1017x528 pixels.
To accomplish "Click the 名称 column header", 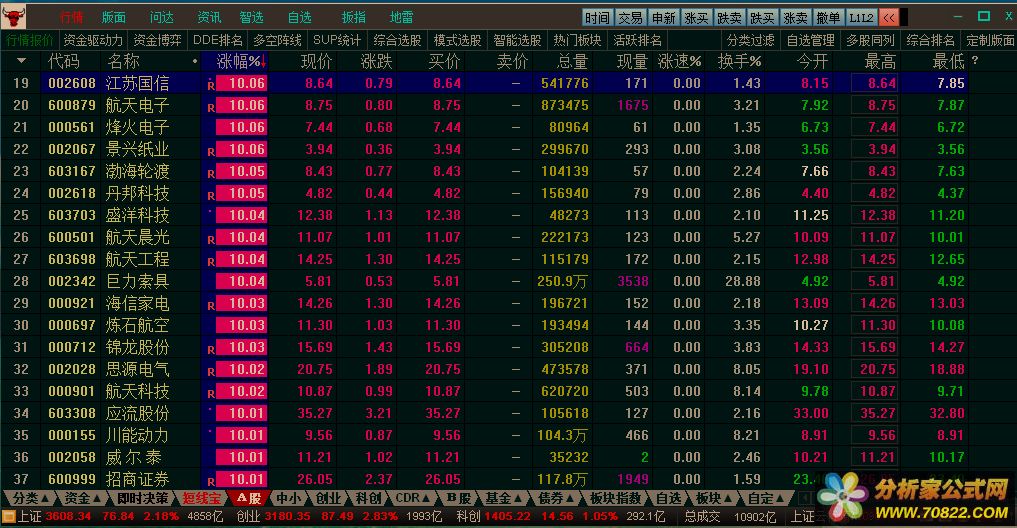I will click(124, 62).
